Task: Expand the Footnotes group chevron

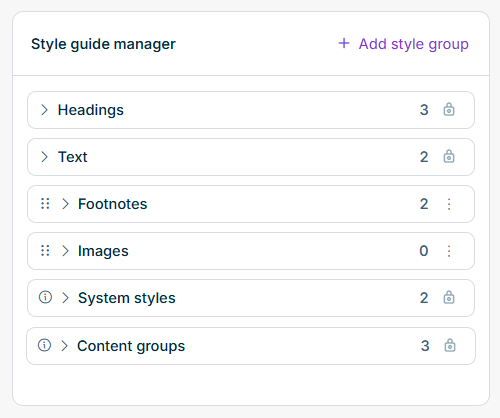Action: pos(65,204)
